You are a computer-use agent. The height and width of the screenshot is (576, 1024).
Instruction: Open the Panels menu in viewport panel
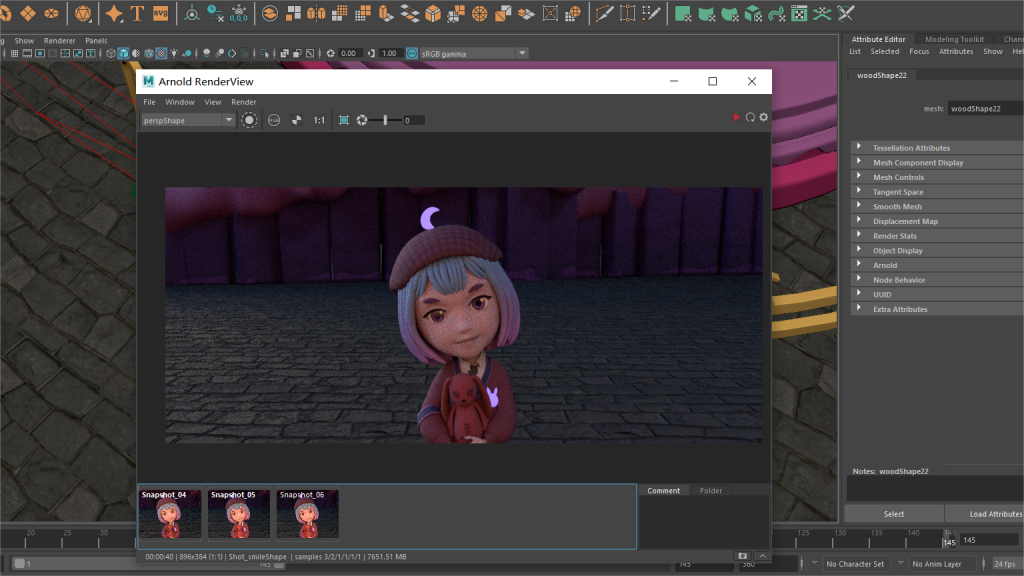96,40
